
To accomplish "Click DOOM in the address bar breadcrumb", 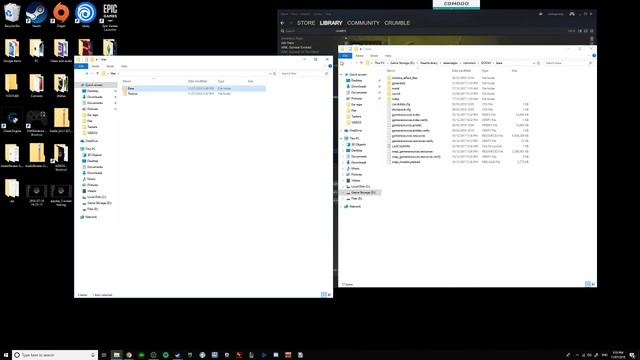I will [x=486, y=63].
